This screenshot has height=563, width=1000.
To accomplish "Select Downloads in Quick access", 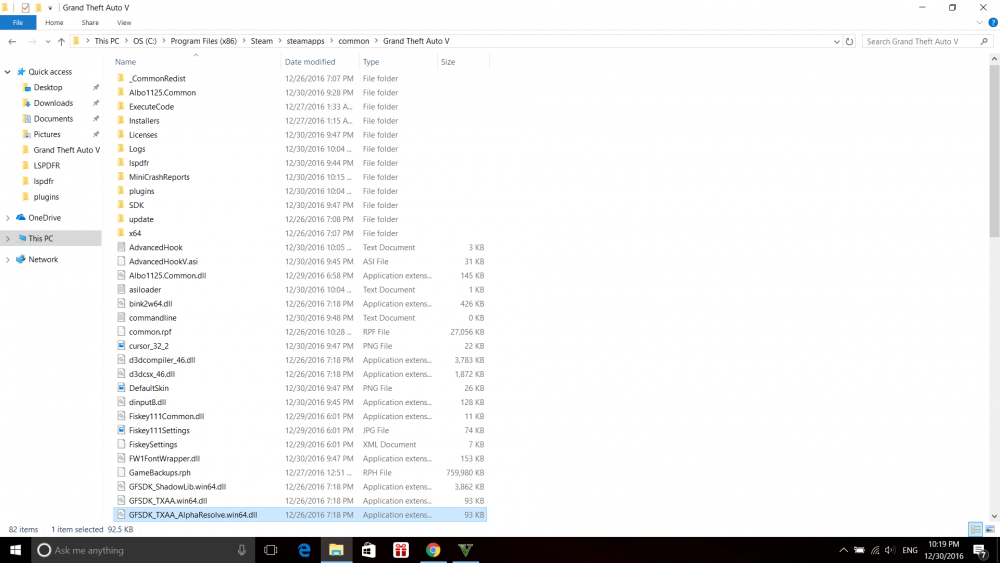I will [x=53, y=103].
